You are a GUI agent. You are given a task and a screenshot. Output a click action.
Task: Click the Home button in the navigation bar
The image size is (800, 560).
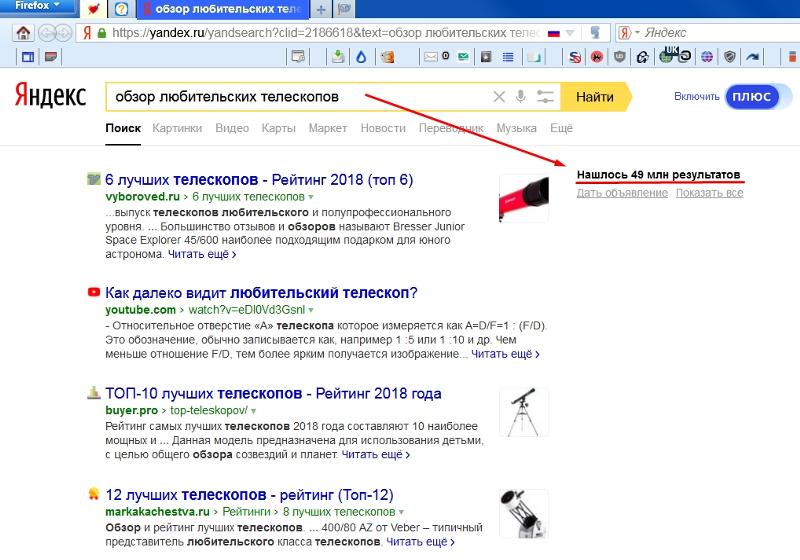coord(23,33)
